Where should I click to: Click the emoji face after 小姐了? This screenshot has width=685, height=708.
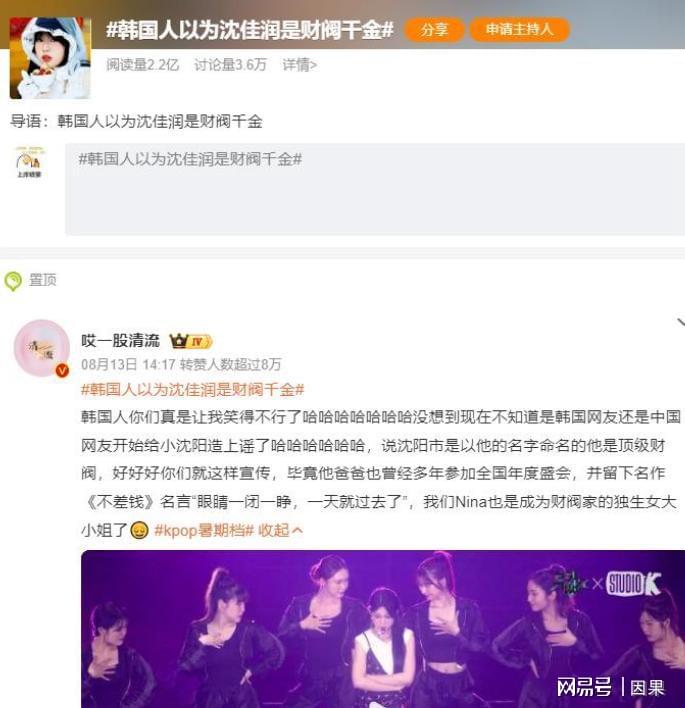point(140,530)
